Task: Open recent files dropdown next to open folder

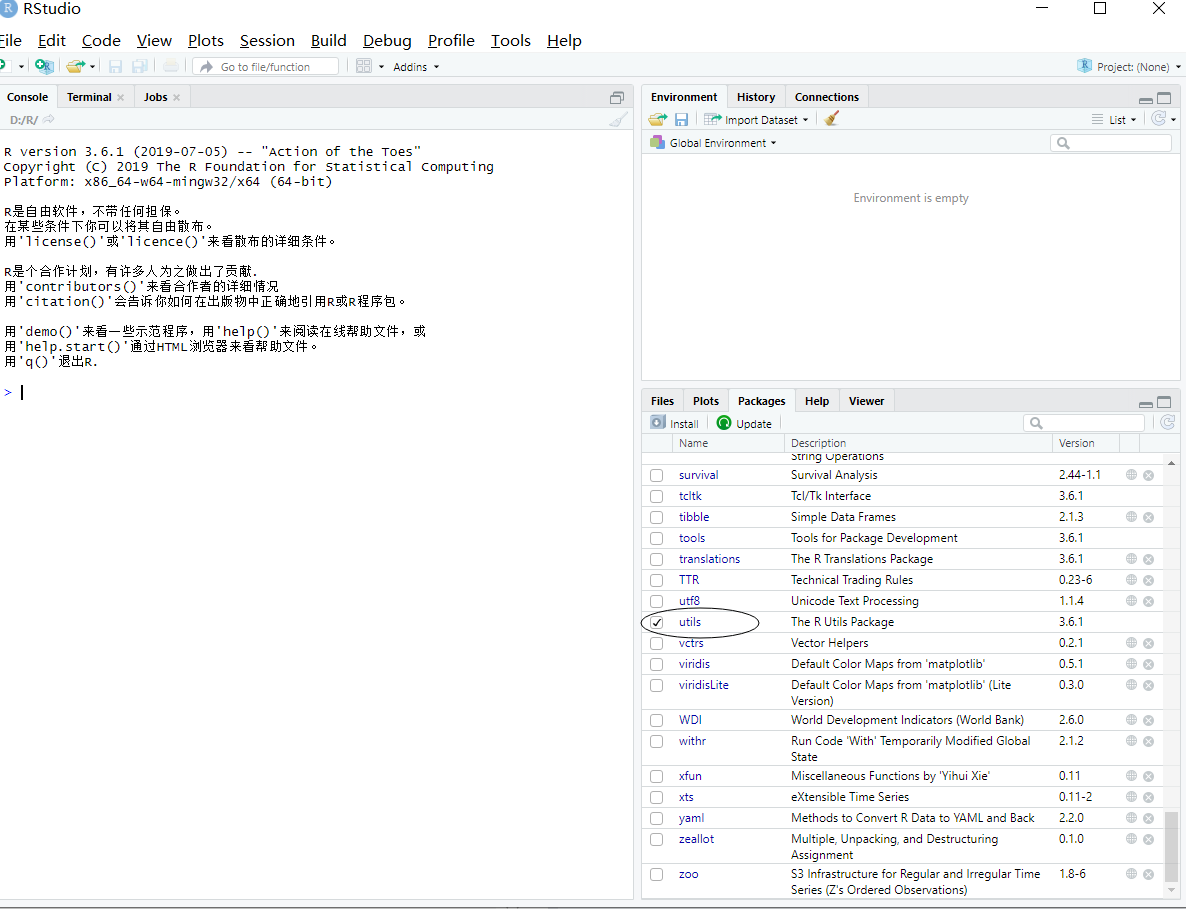Action: point(92,67)
